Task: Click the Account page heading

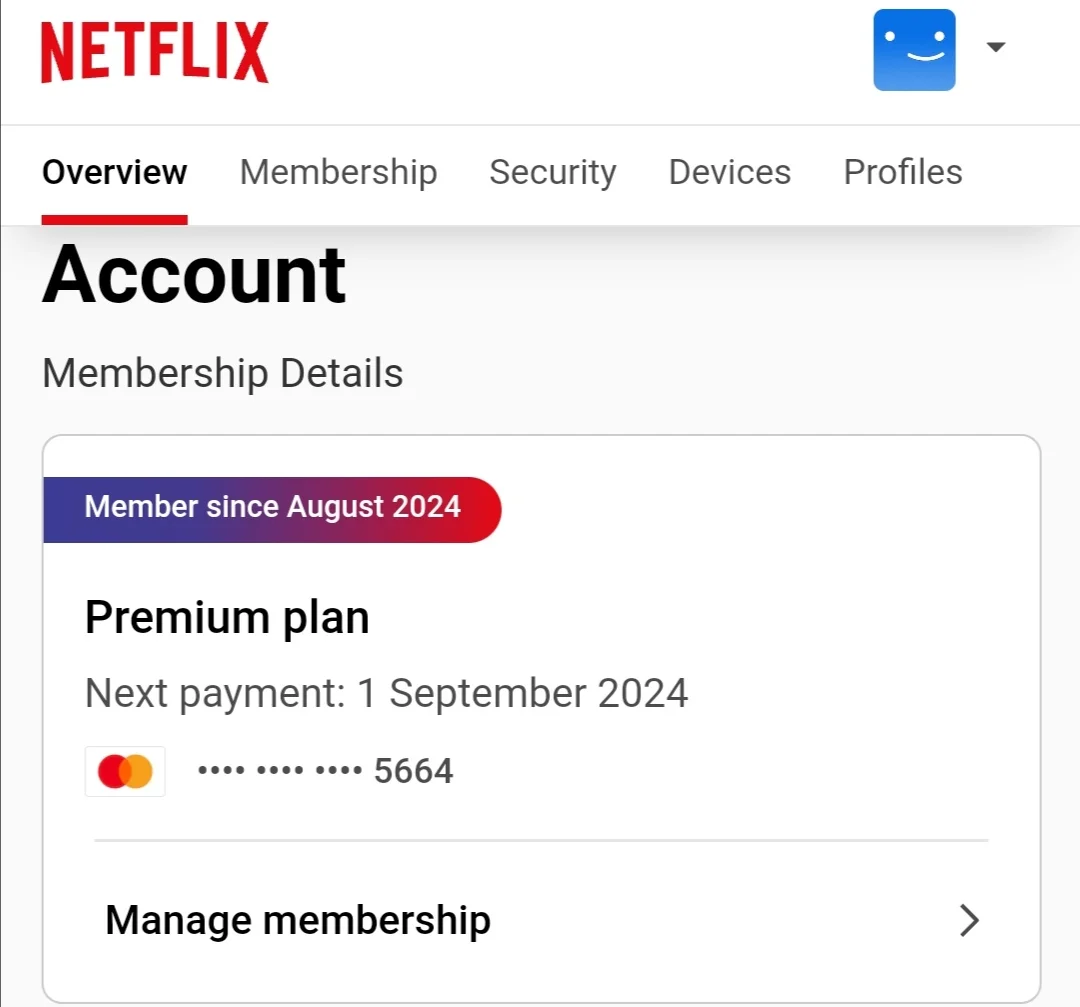Action: pyautogui.click(x=194, y=274)
